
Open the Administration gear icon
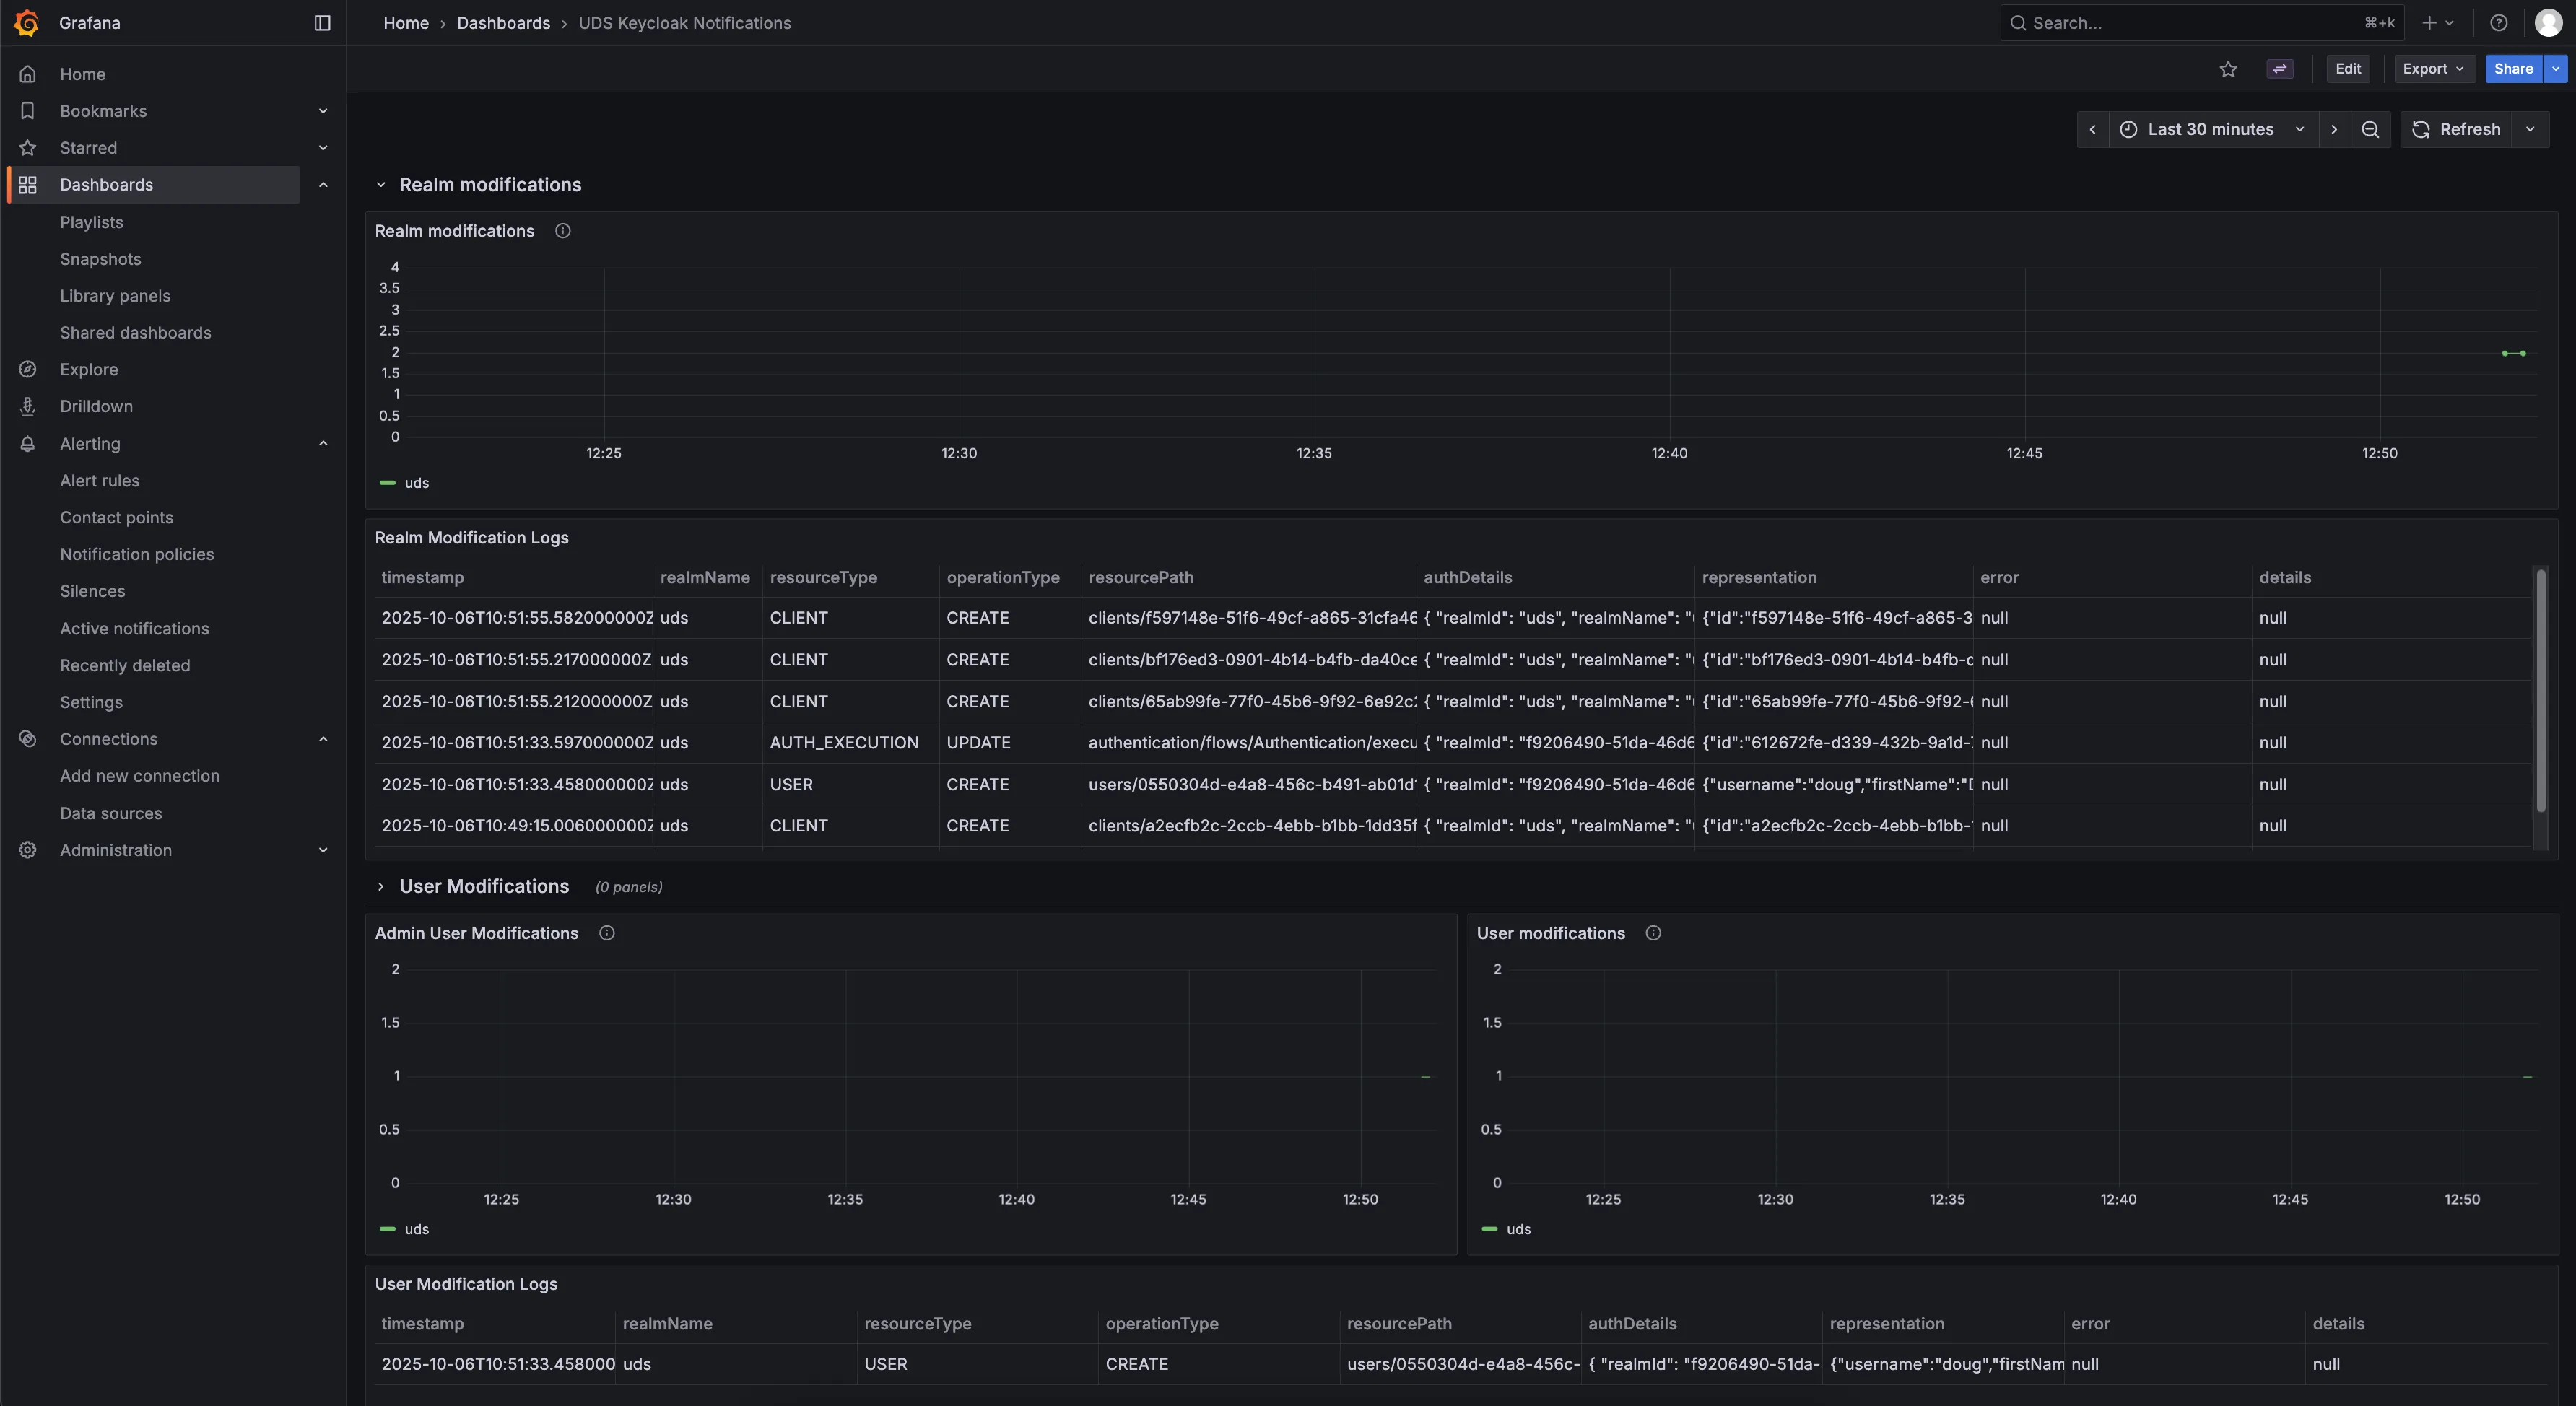pos(27,850)
